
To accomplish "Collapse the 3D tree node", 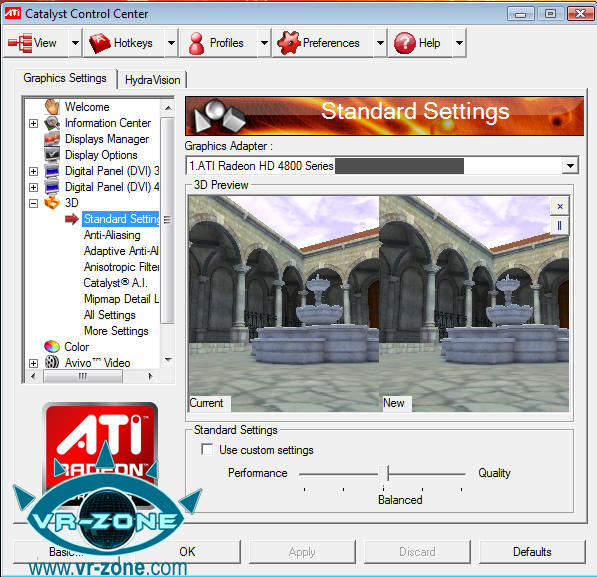I will [34, 203].
